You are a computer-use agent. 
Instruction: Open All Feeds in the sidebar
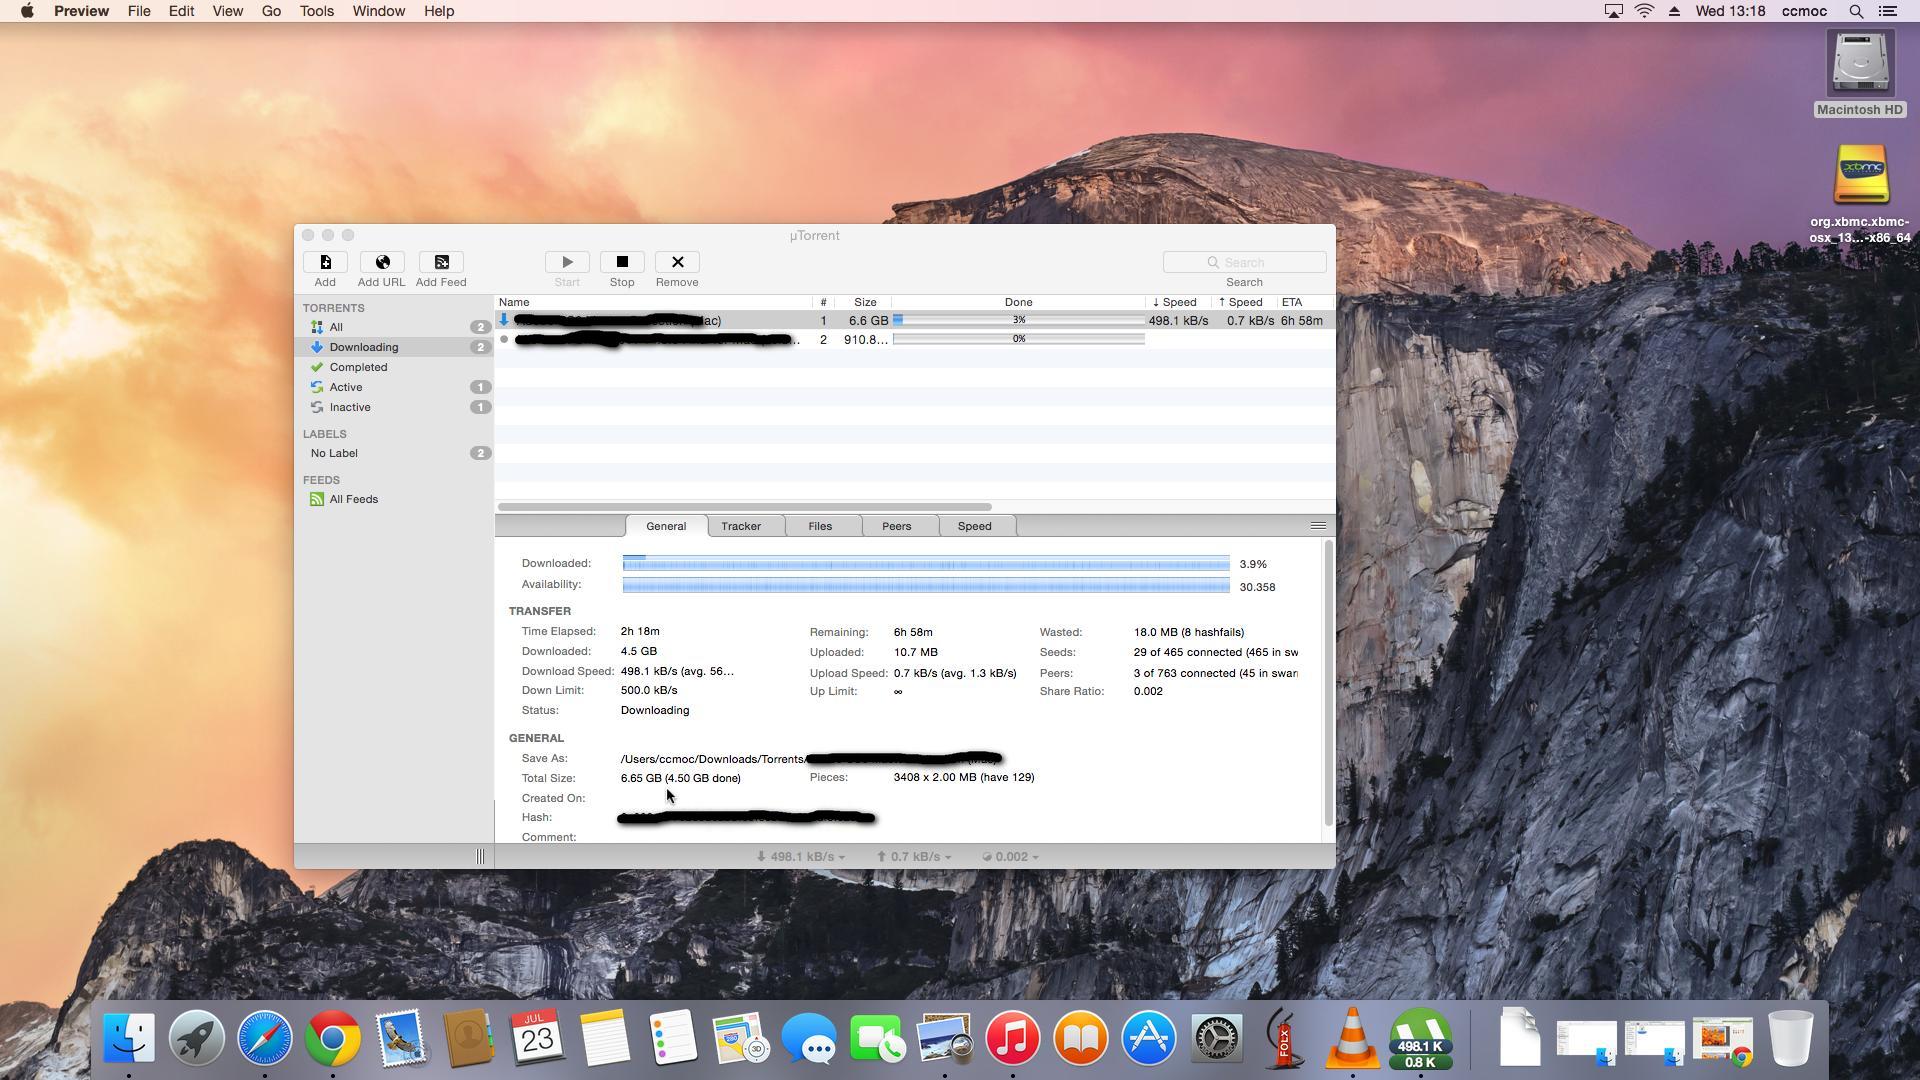[x=394, y=499]
